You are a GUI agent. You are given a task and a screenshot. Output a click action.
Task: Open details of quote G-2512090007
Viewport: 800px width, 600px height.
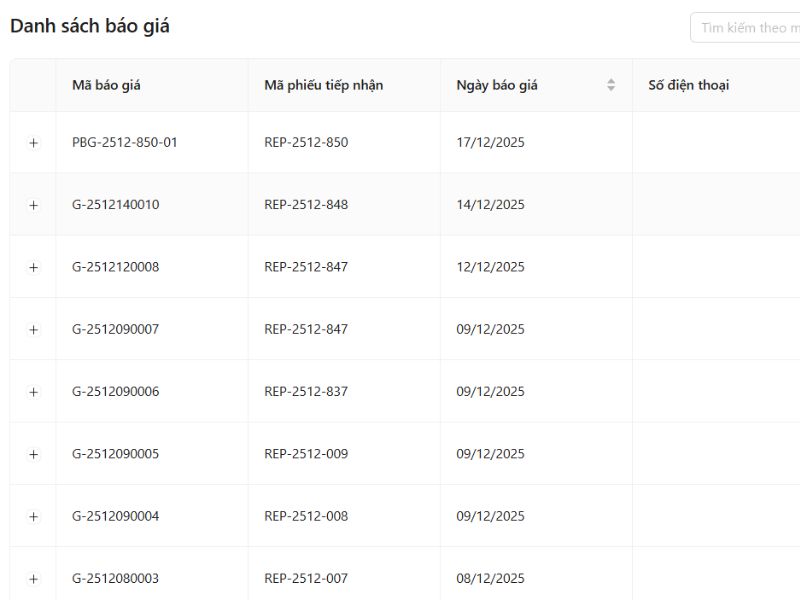[x=33, y=330]
